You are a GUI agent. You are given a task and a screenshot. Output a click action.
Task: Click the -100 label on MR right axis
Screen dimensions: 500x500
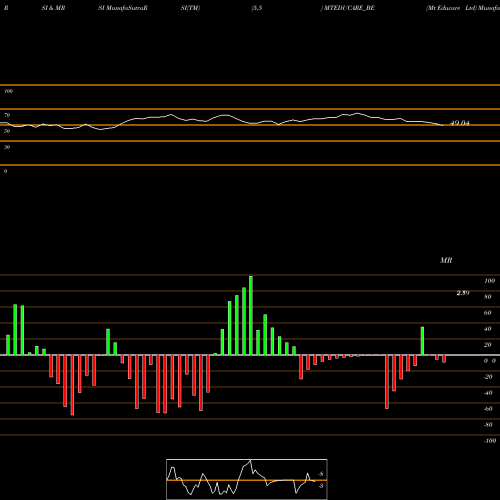490,441
